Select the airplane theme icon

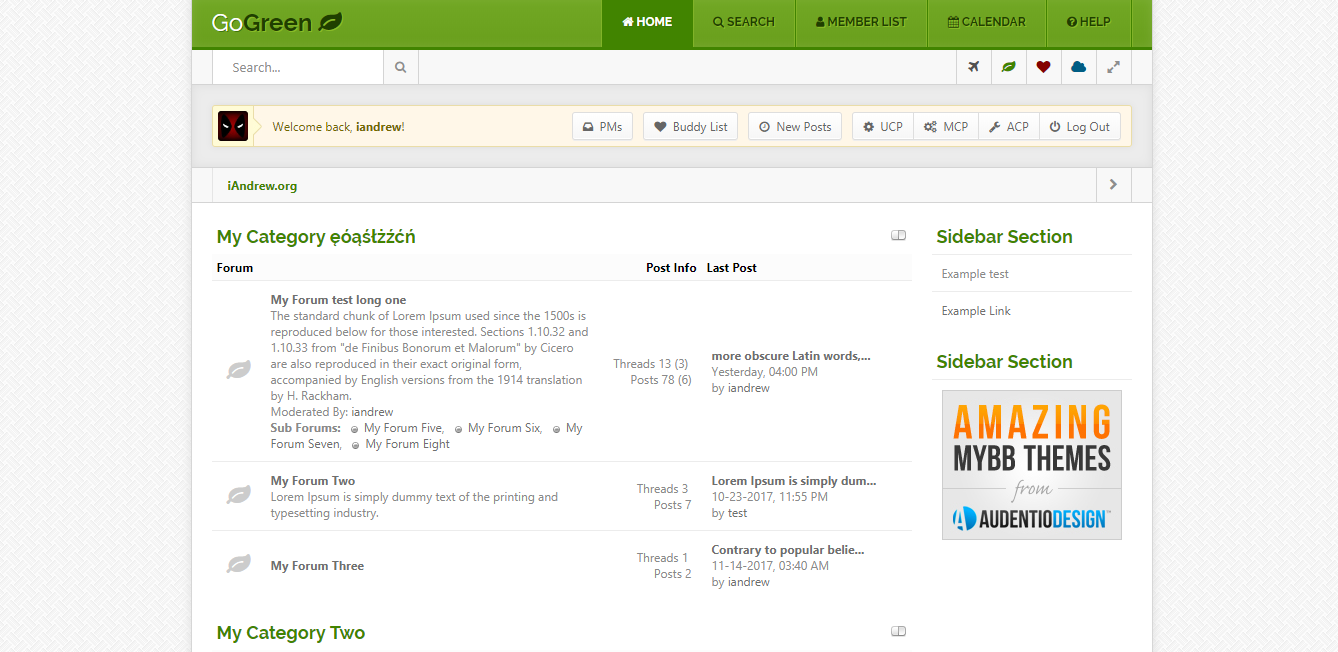tap(974, 68)
